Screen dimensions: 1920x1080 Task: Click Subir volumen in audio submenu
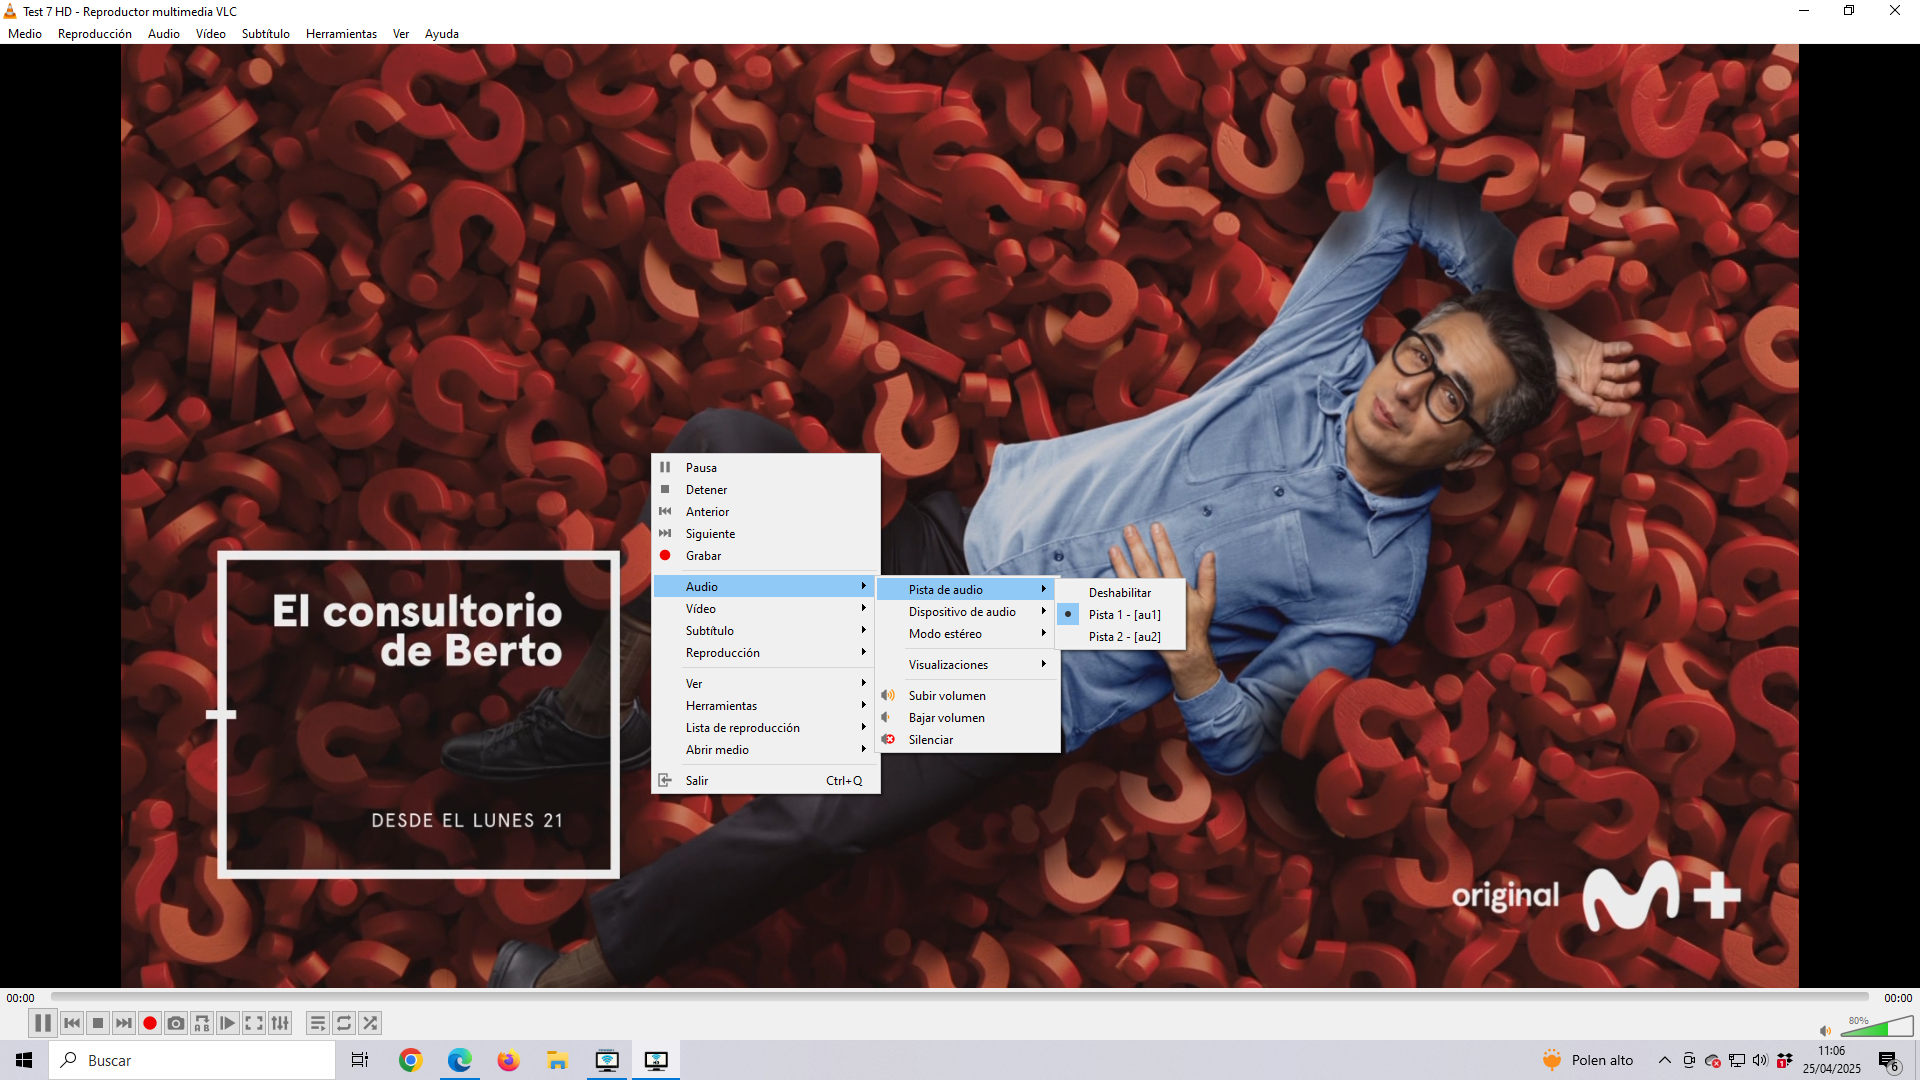pyautogui.click(x=968, y=696)
